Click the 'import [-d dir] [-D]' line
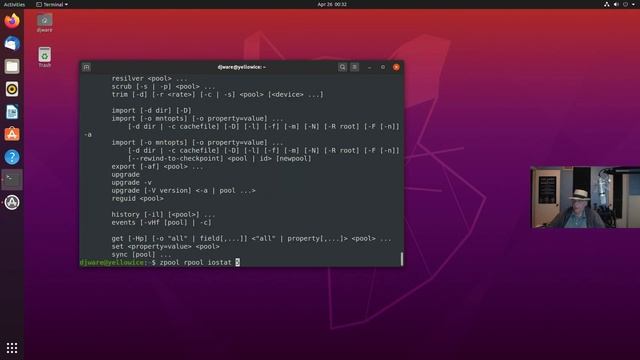 (151, 110)
